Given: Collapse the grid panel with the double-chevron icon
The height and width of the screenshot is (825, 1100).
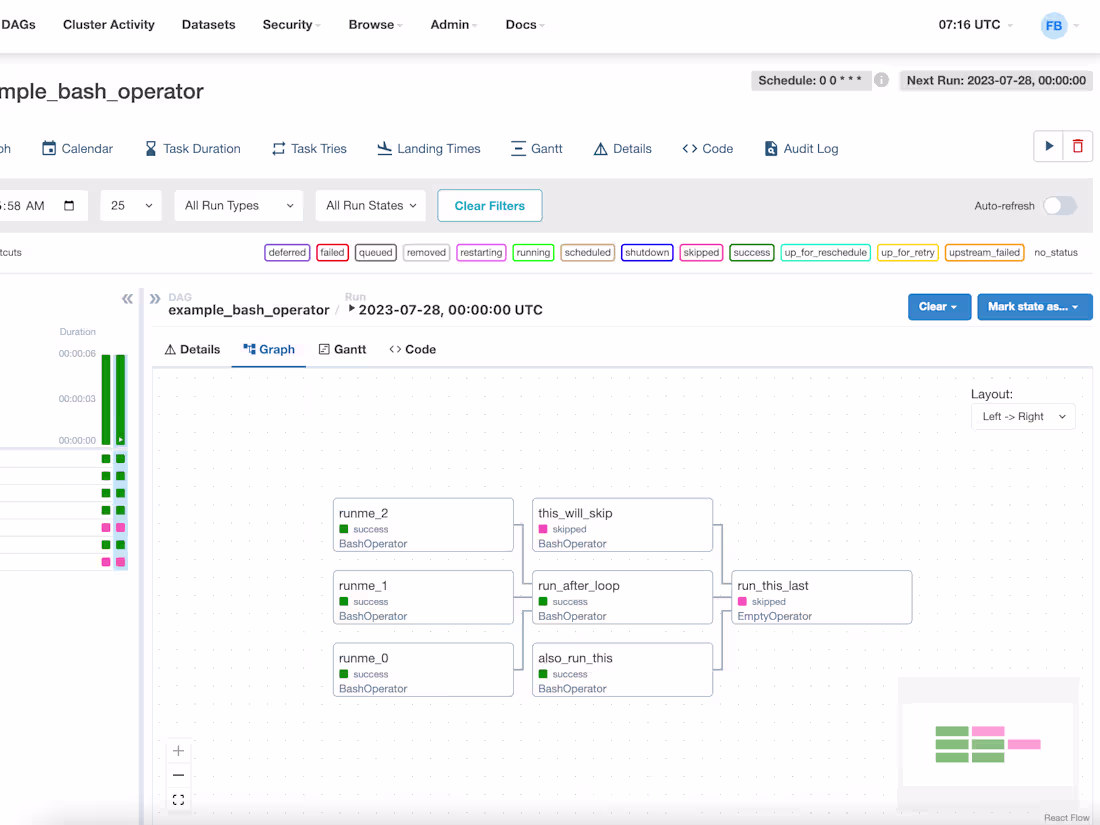Looking at the screenshot, I should click(127, 298).
